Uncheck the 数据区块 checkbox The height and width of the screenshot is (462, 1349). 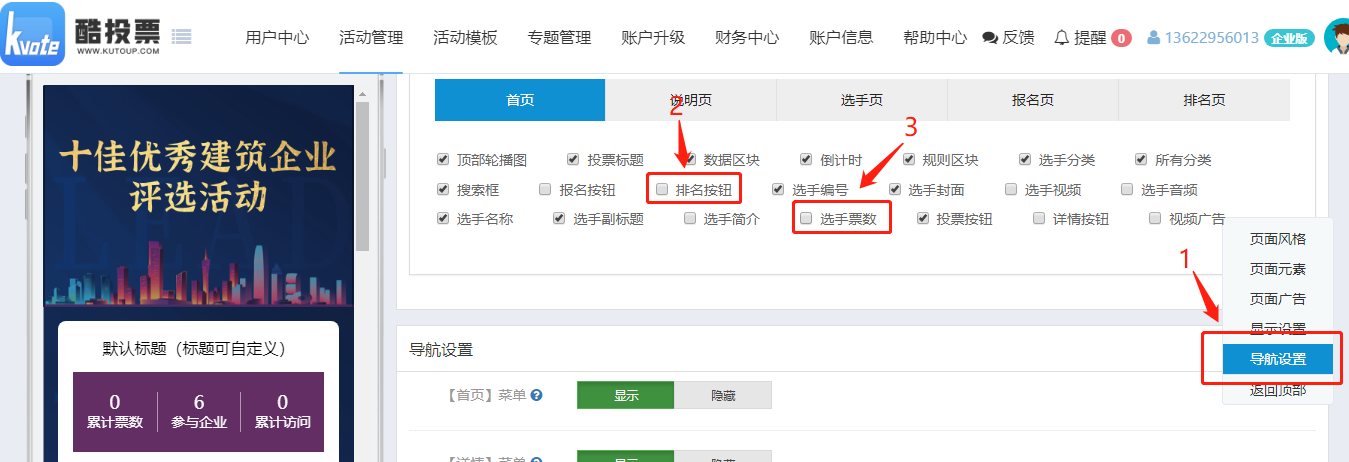click(689, 159)
